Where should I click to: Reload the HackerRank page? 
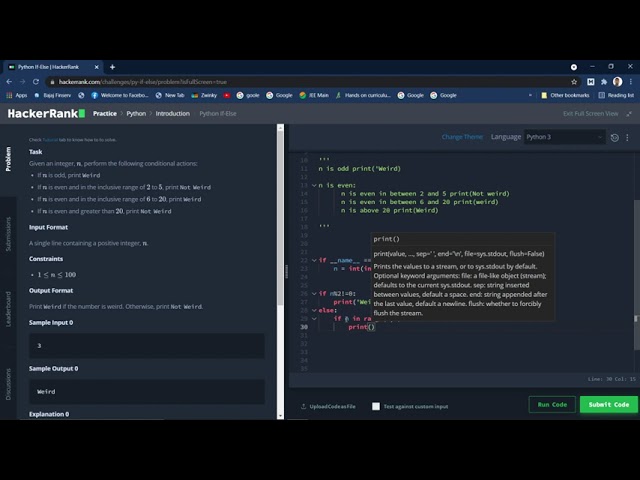click(36, 82)
